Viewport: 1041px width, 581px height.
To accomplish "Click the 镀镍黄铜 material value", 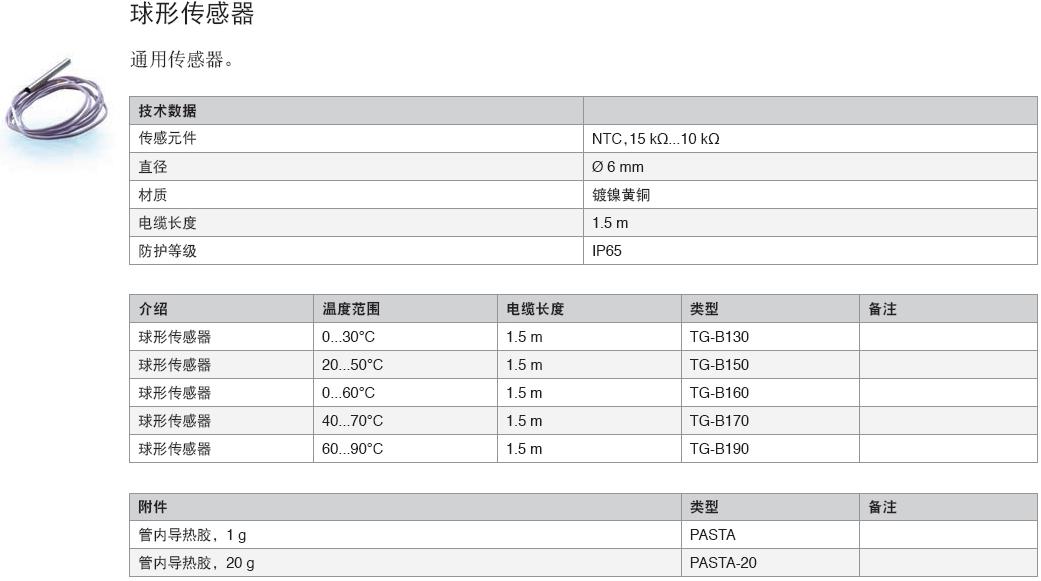I will (620, 195).
